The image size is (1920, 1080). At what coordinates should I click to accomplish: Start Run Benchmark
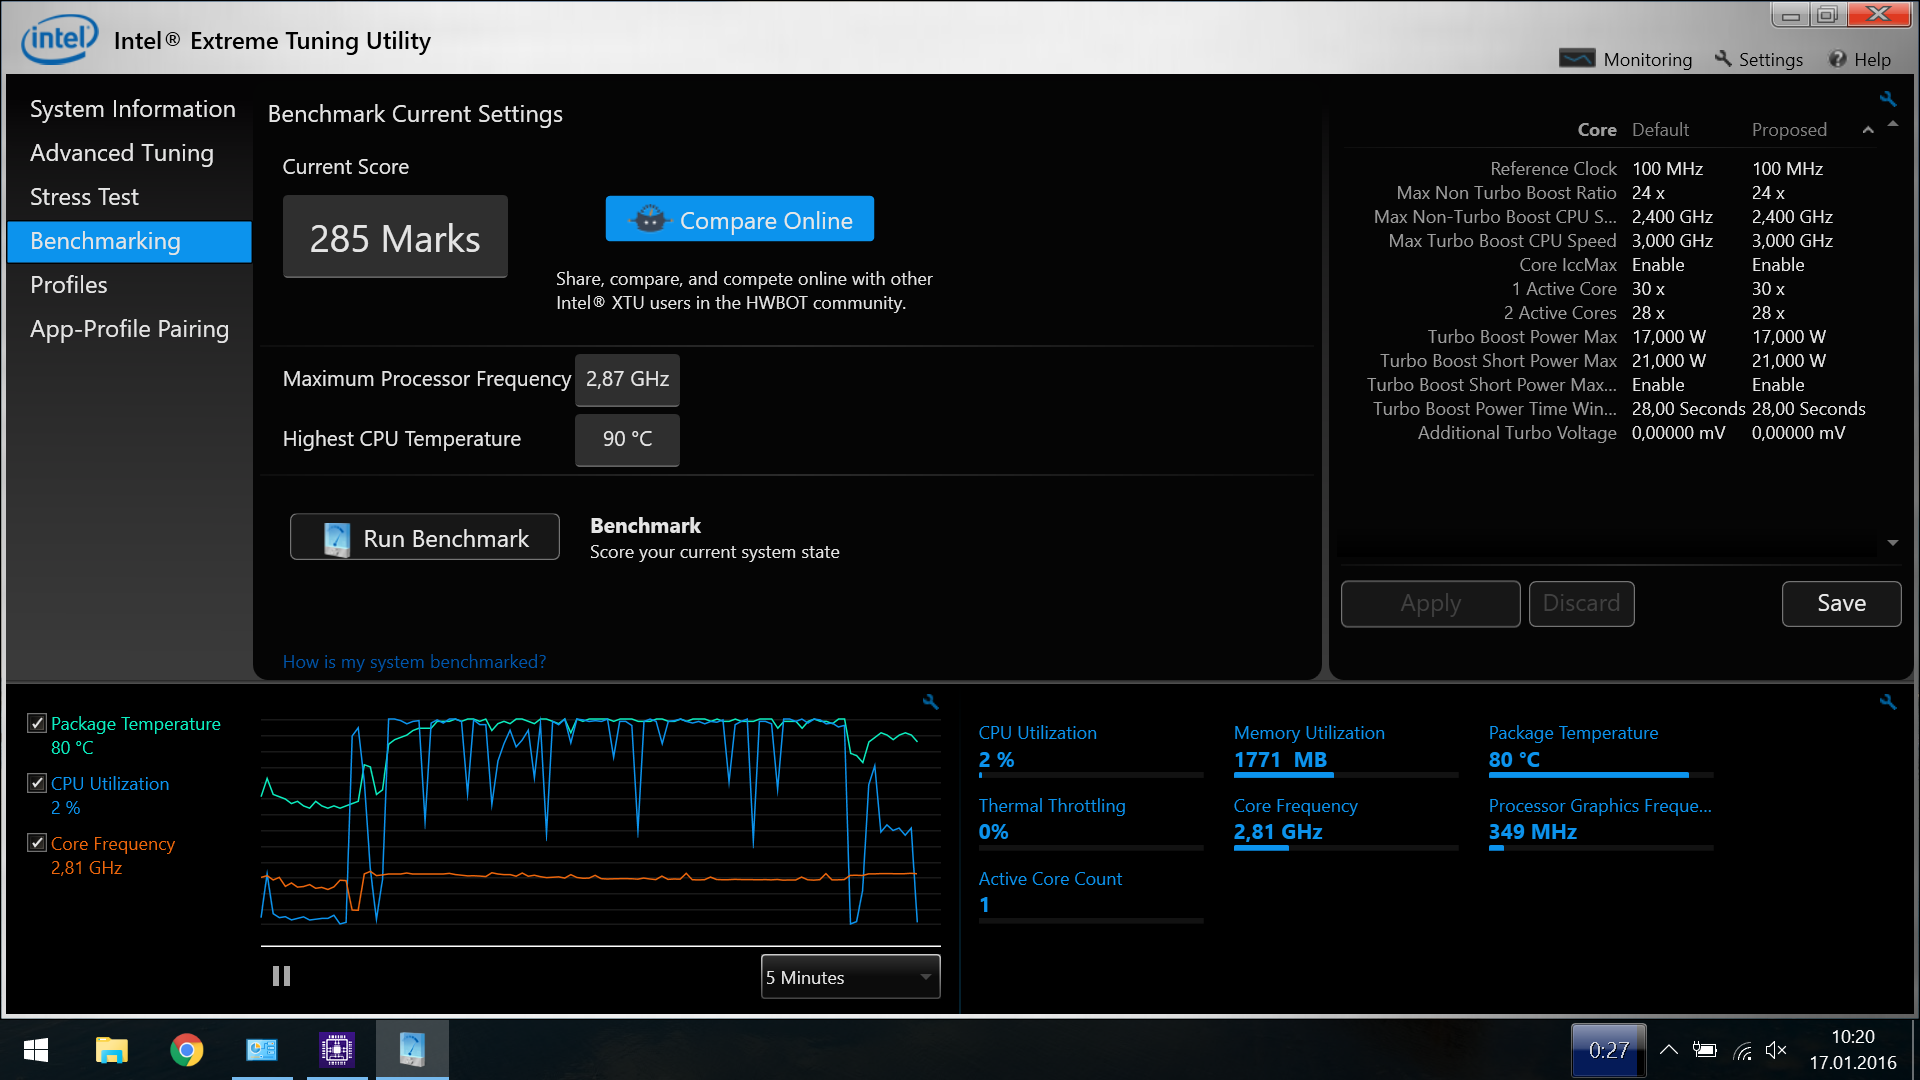point(424,538)
